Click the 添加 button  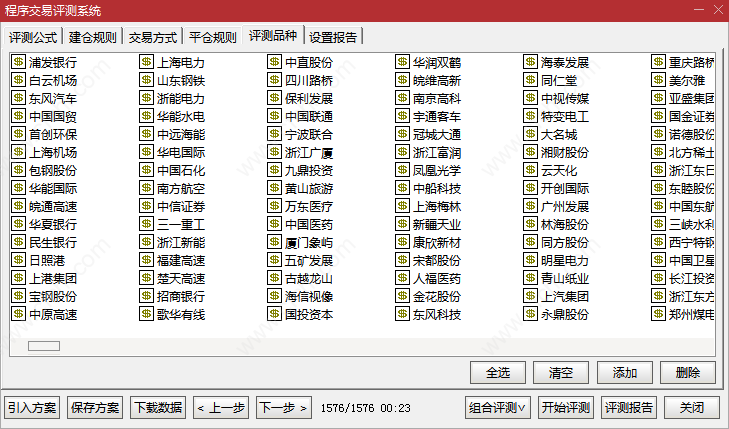click(625, 373)
